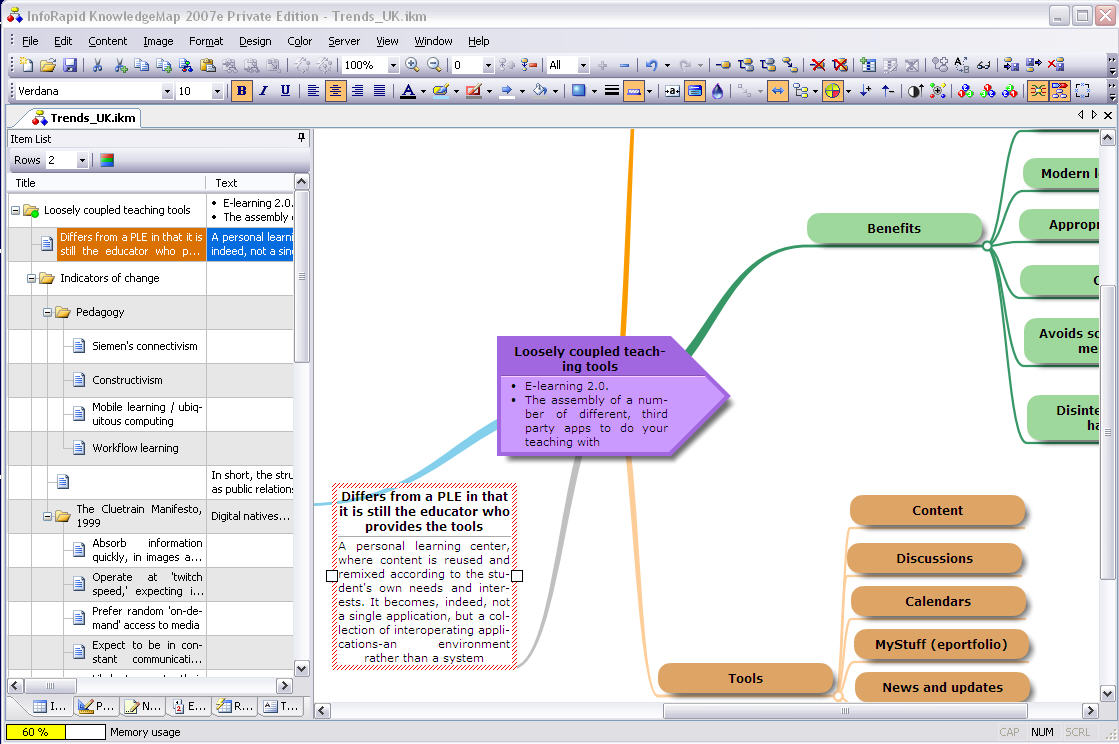The width and height of the screenshot is (1119, 744).
Task: Click the colored item list icon beside Rows
Action: tap(107, 160)
